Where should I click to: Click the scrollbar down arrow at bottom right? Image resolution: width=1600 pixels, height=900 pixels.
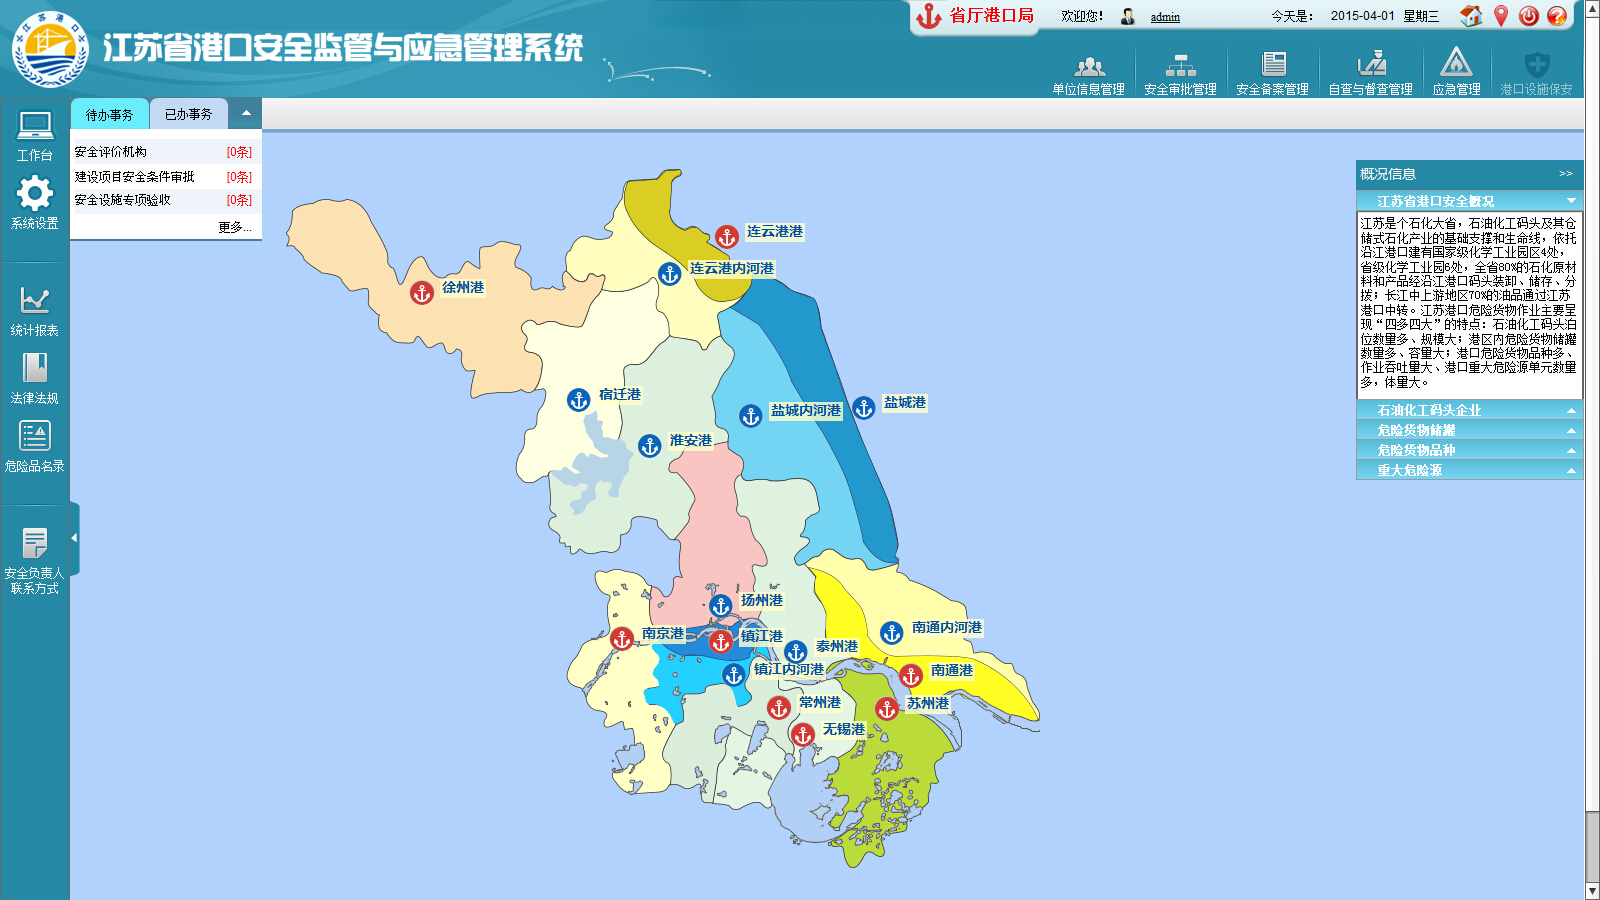[x=1591, y=891]
